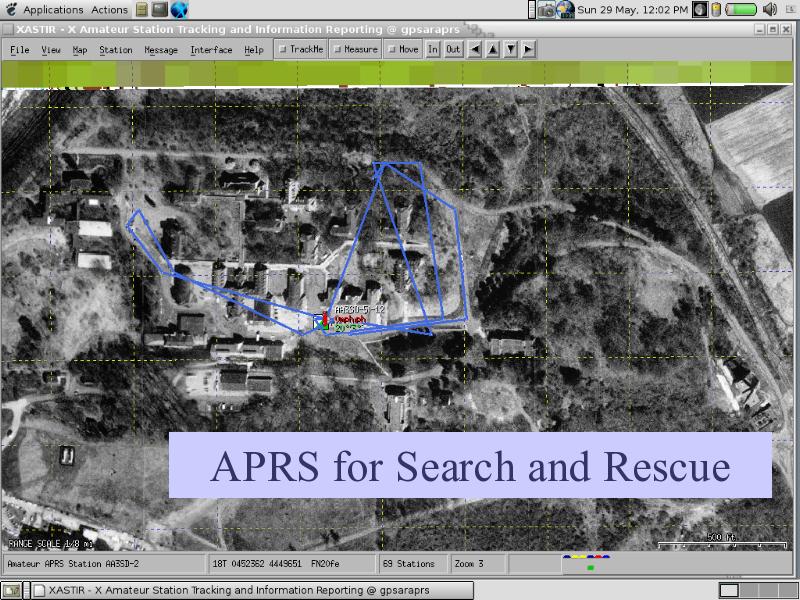Click the 'RANGE SCALE 1/8 mi' map text
800x600 pixels.
pyautogui.click(x=51, y=544)
